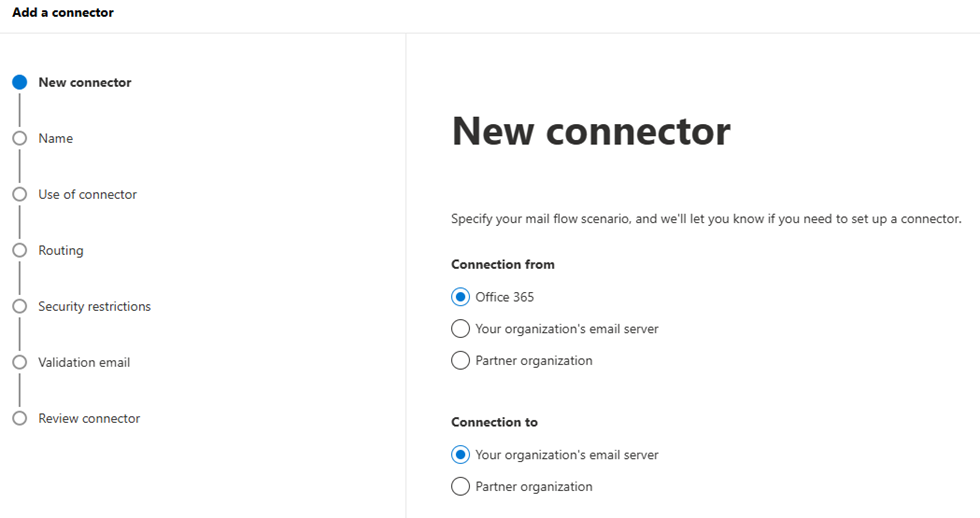
Task: Click the Routing step circle marker
Action: coord(19,251)
